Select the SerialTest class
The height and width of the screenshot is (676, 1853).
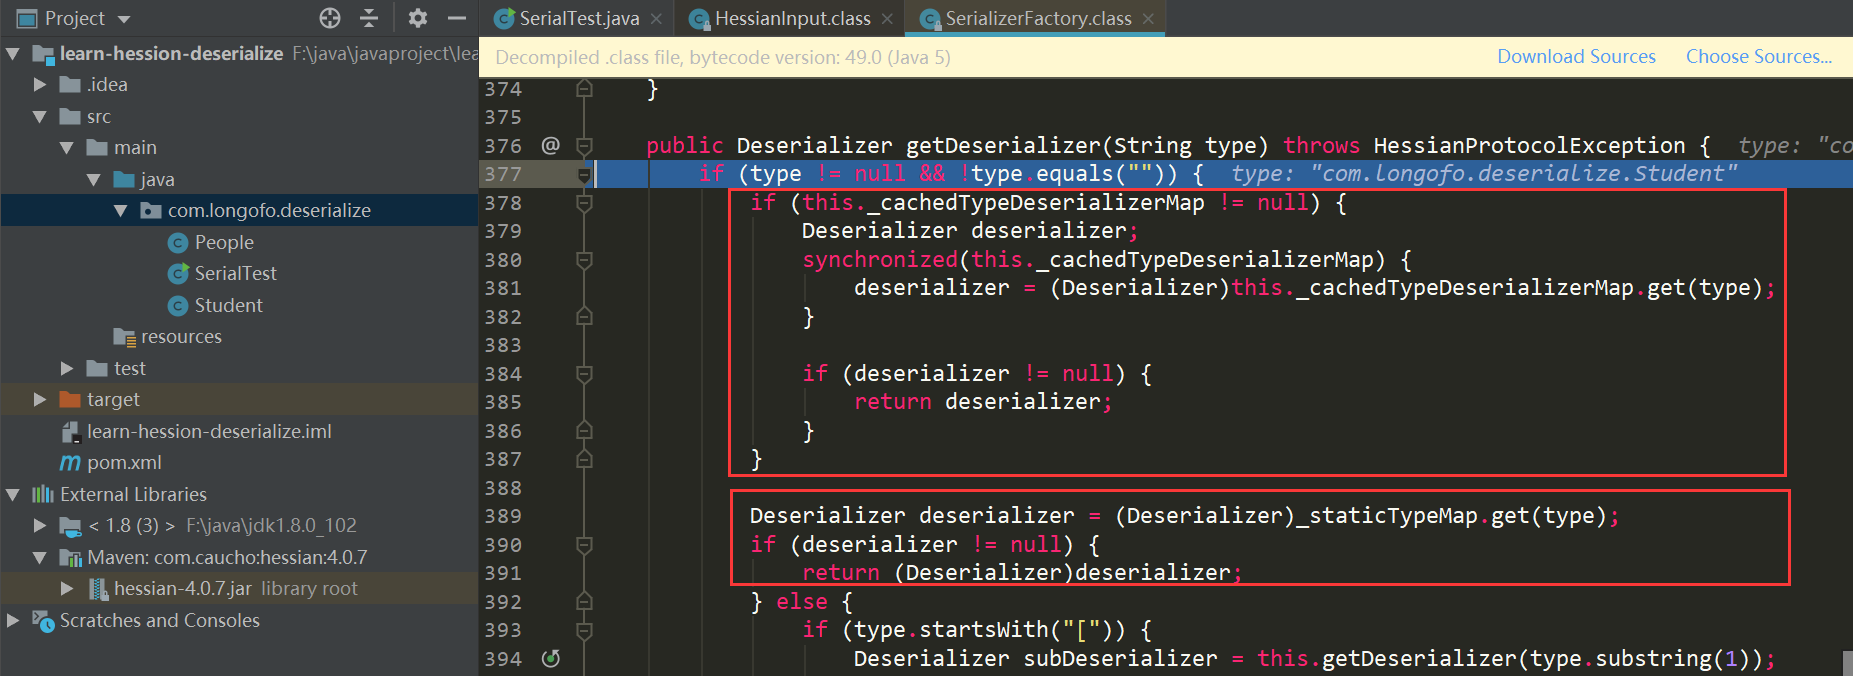coord(235,274)
